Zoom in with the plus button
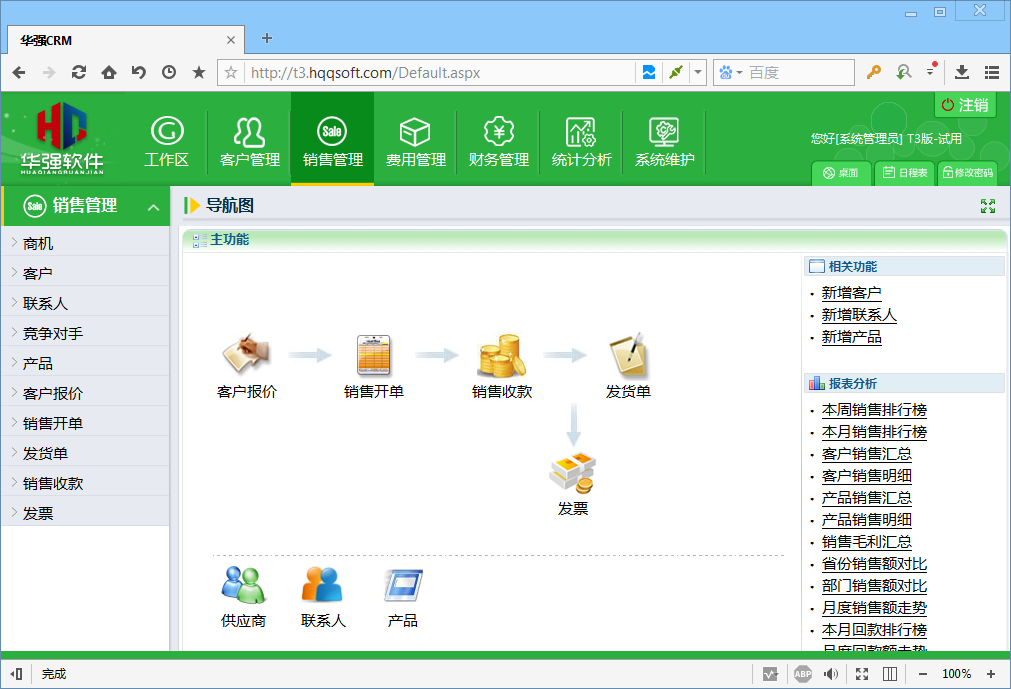This screenshot has height=689, width=1011. pos(991,674)
